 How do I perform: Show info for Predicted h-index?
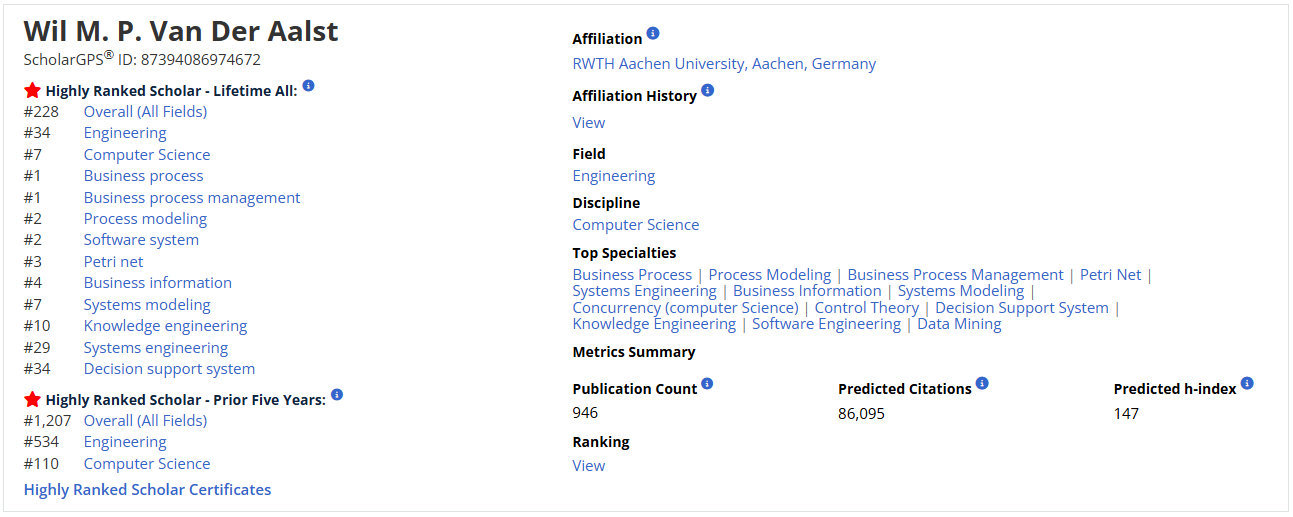point(1247,383)
